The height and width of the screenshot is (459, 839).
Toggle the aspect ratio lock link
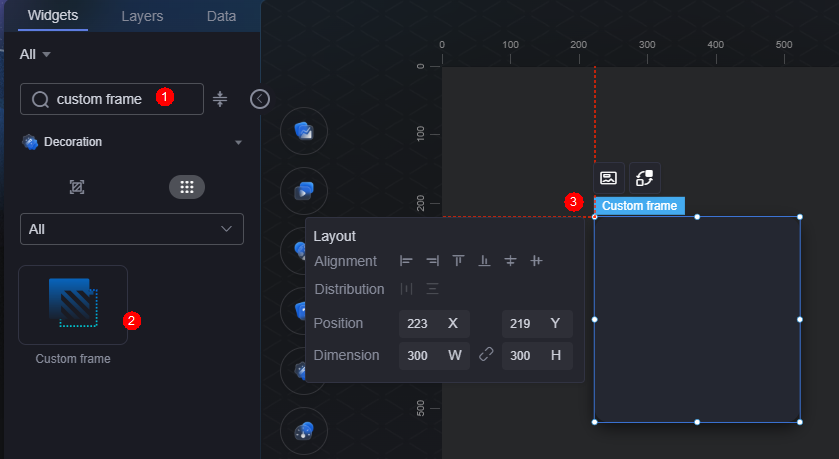click(x=486, y=354)
